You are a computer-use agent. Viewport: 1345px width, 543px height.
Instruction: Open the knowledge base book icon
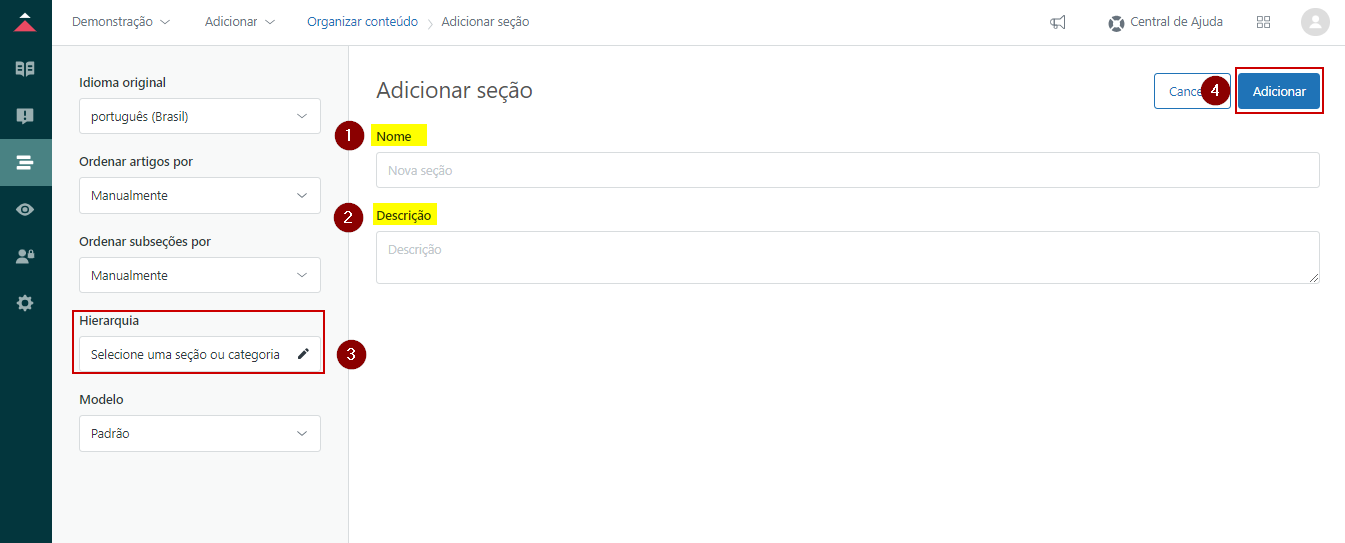26,69
